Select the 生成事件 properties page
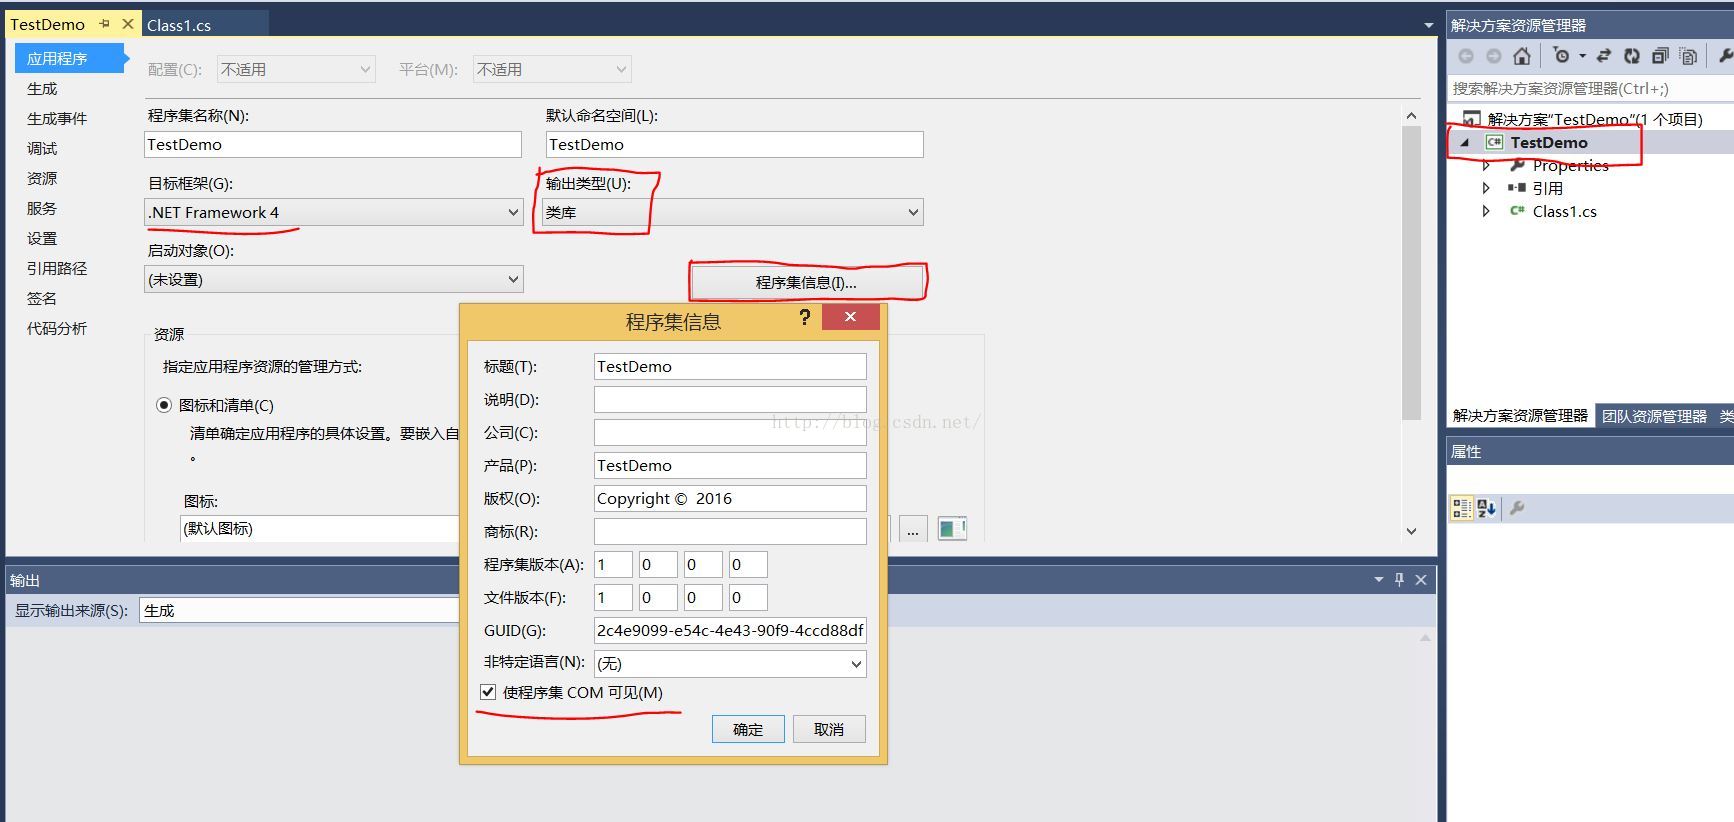This screenshot has width=1734, height=822. pyautogui.click(x=57, y=119)
